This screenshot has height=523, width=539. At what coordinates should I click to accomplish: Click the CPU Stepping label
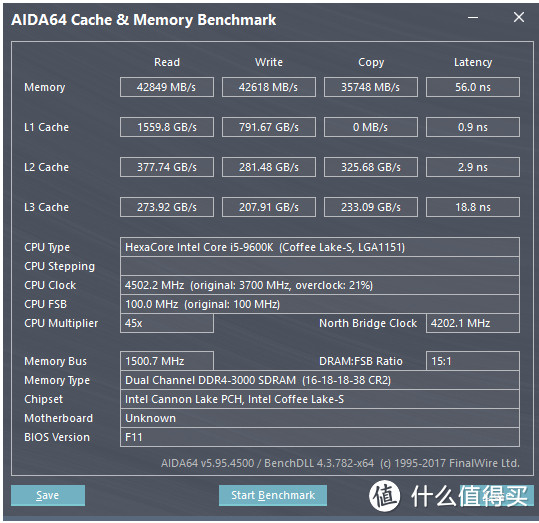59,266
